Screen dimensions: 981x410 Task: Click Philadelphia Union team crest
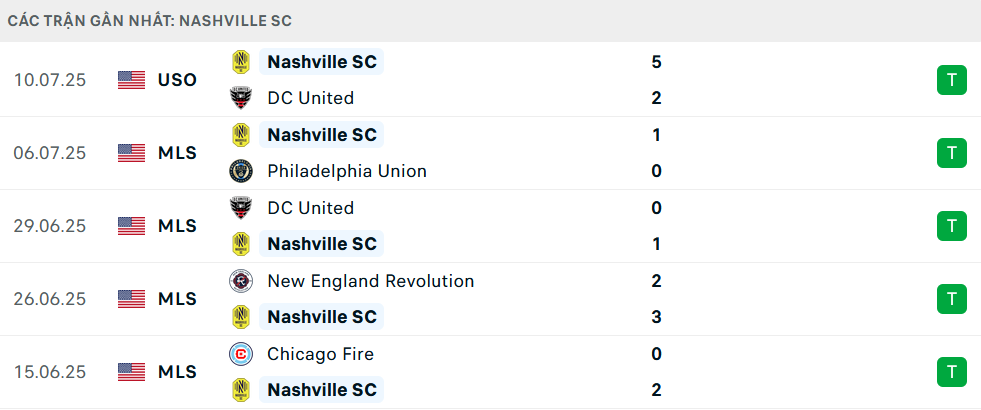coord(241,171)
